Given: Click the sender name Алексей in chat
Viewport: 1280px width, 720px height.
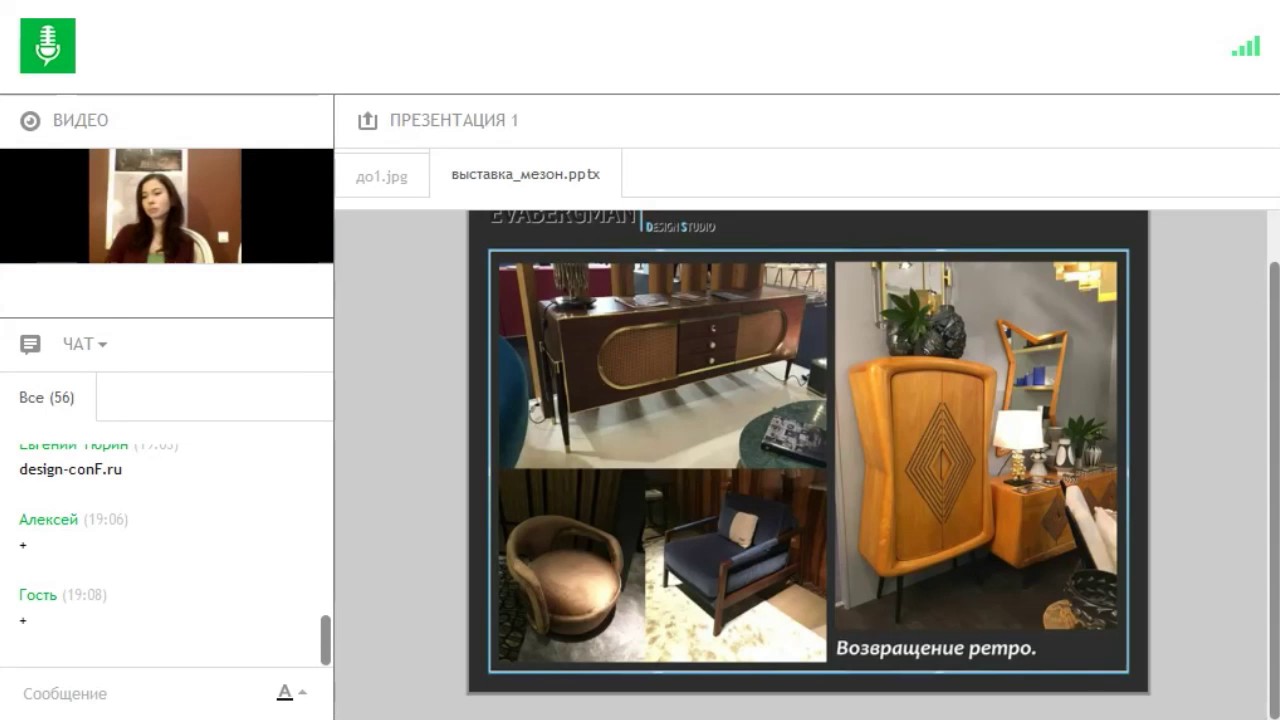Looking at the screenshot, I should [x=48, y=520].
